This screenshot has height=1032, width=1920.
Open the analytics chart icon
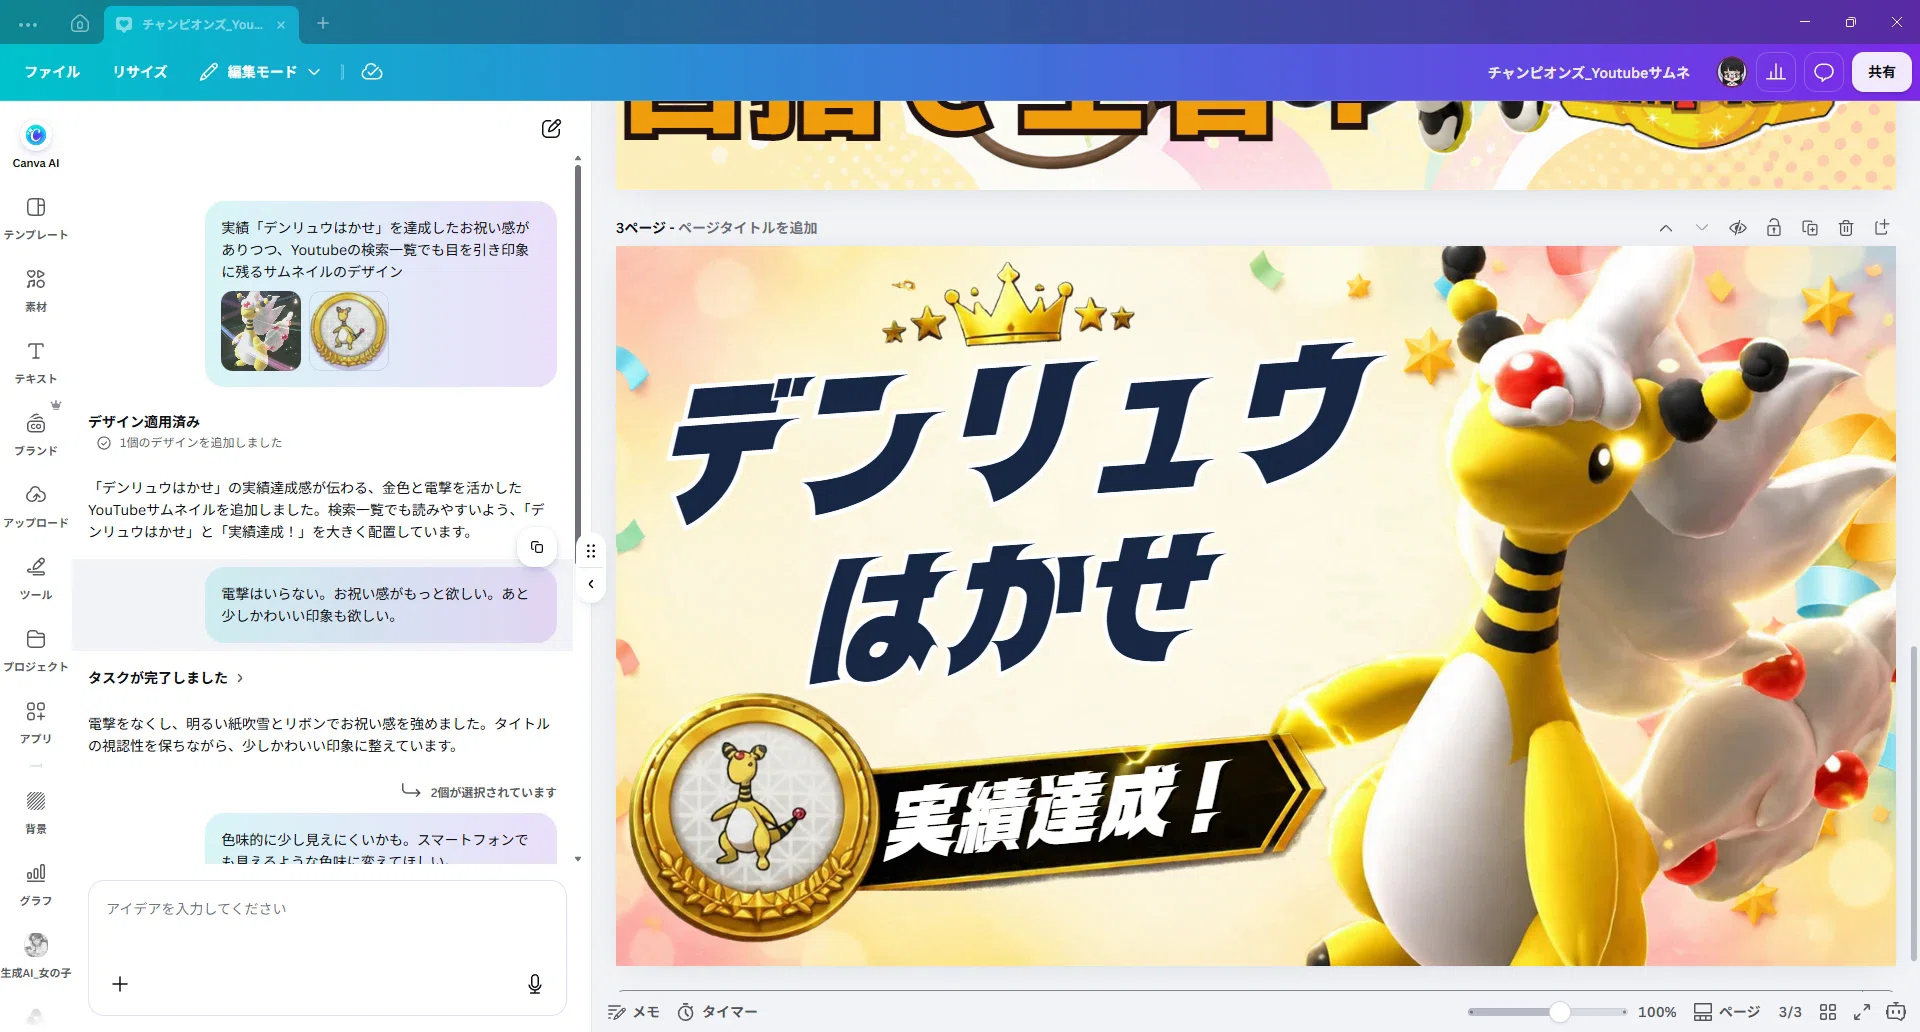click(x=1776, y=72)
